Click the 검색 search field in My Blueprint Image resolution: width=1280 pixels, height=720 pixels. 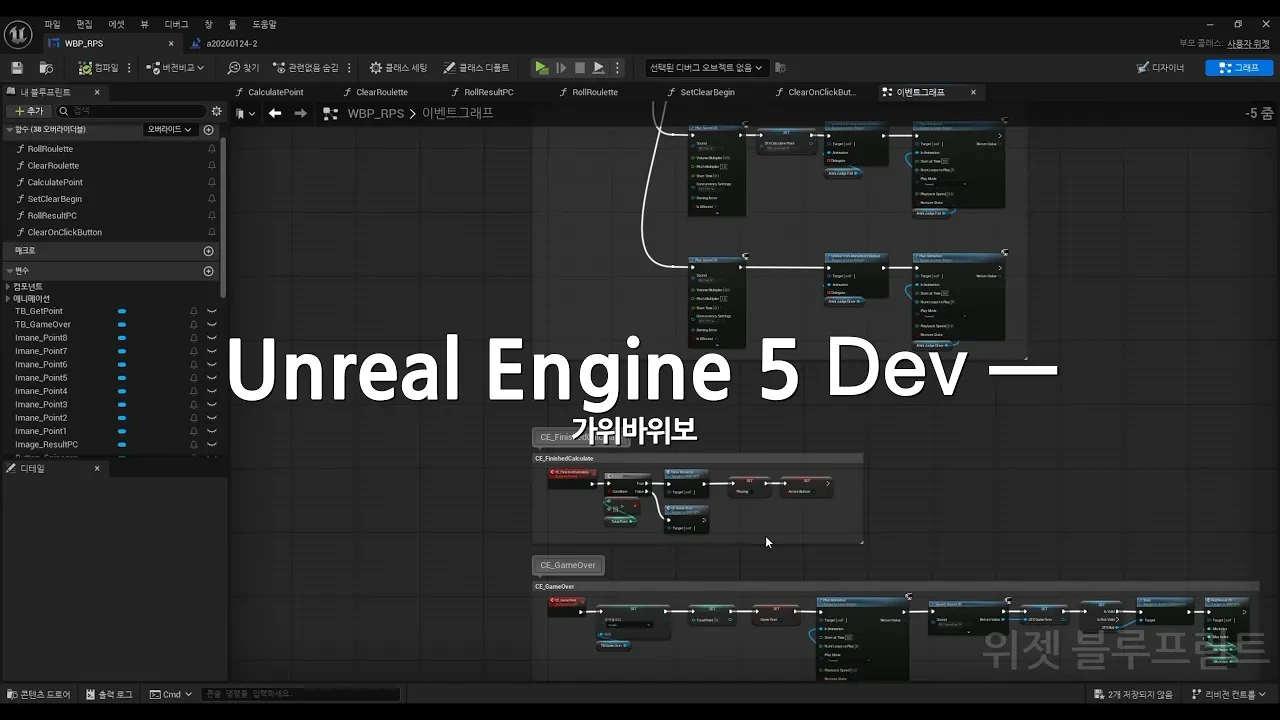[130, 111]
